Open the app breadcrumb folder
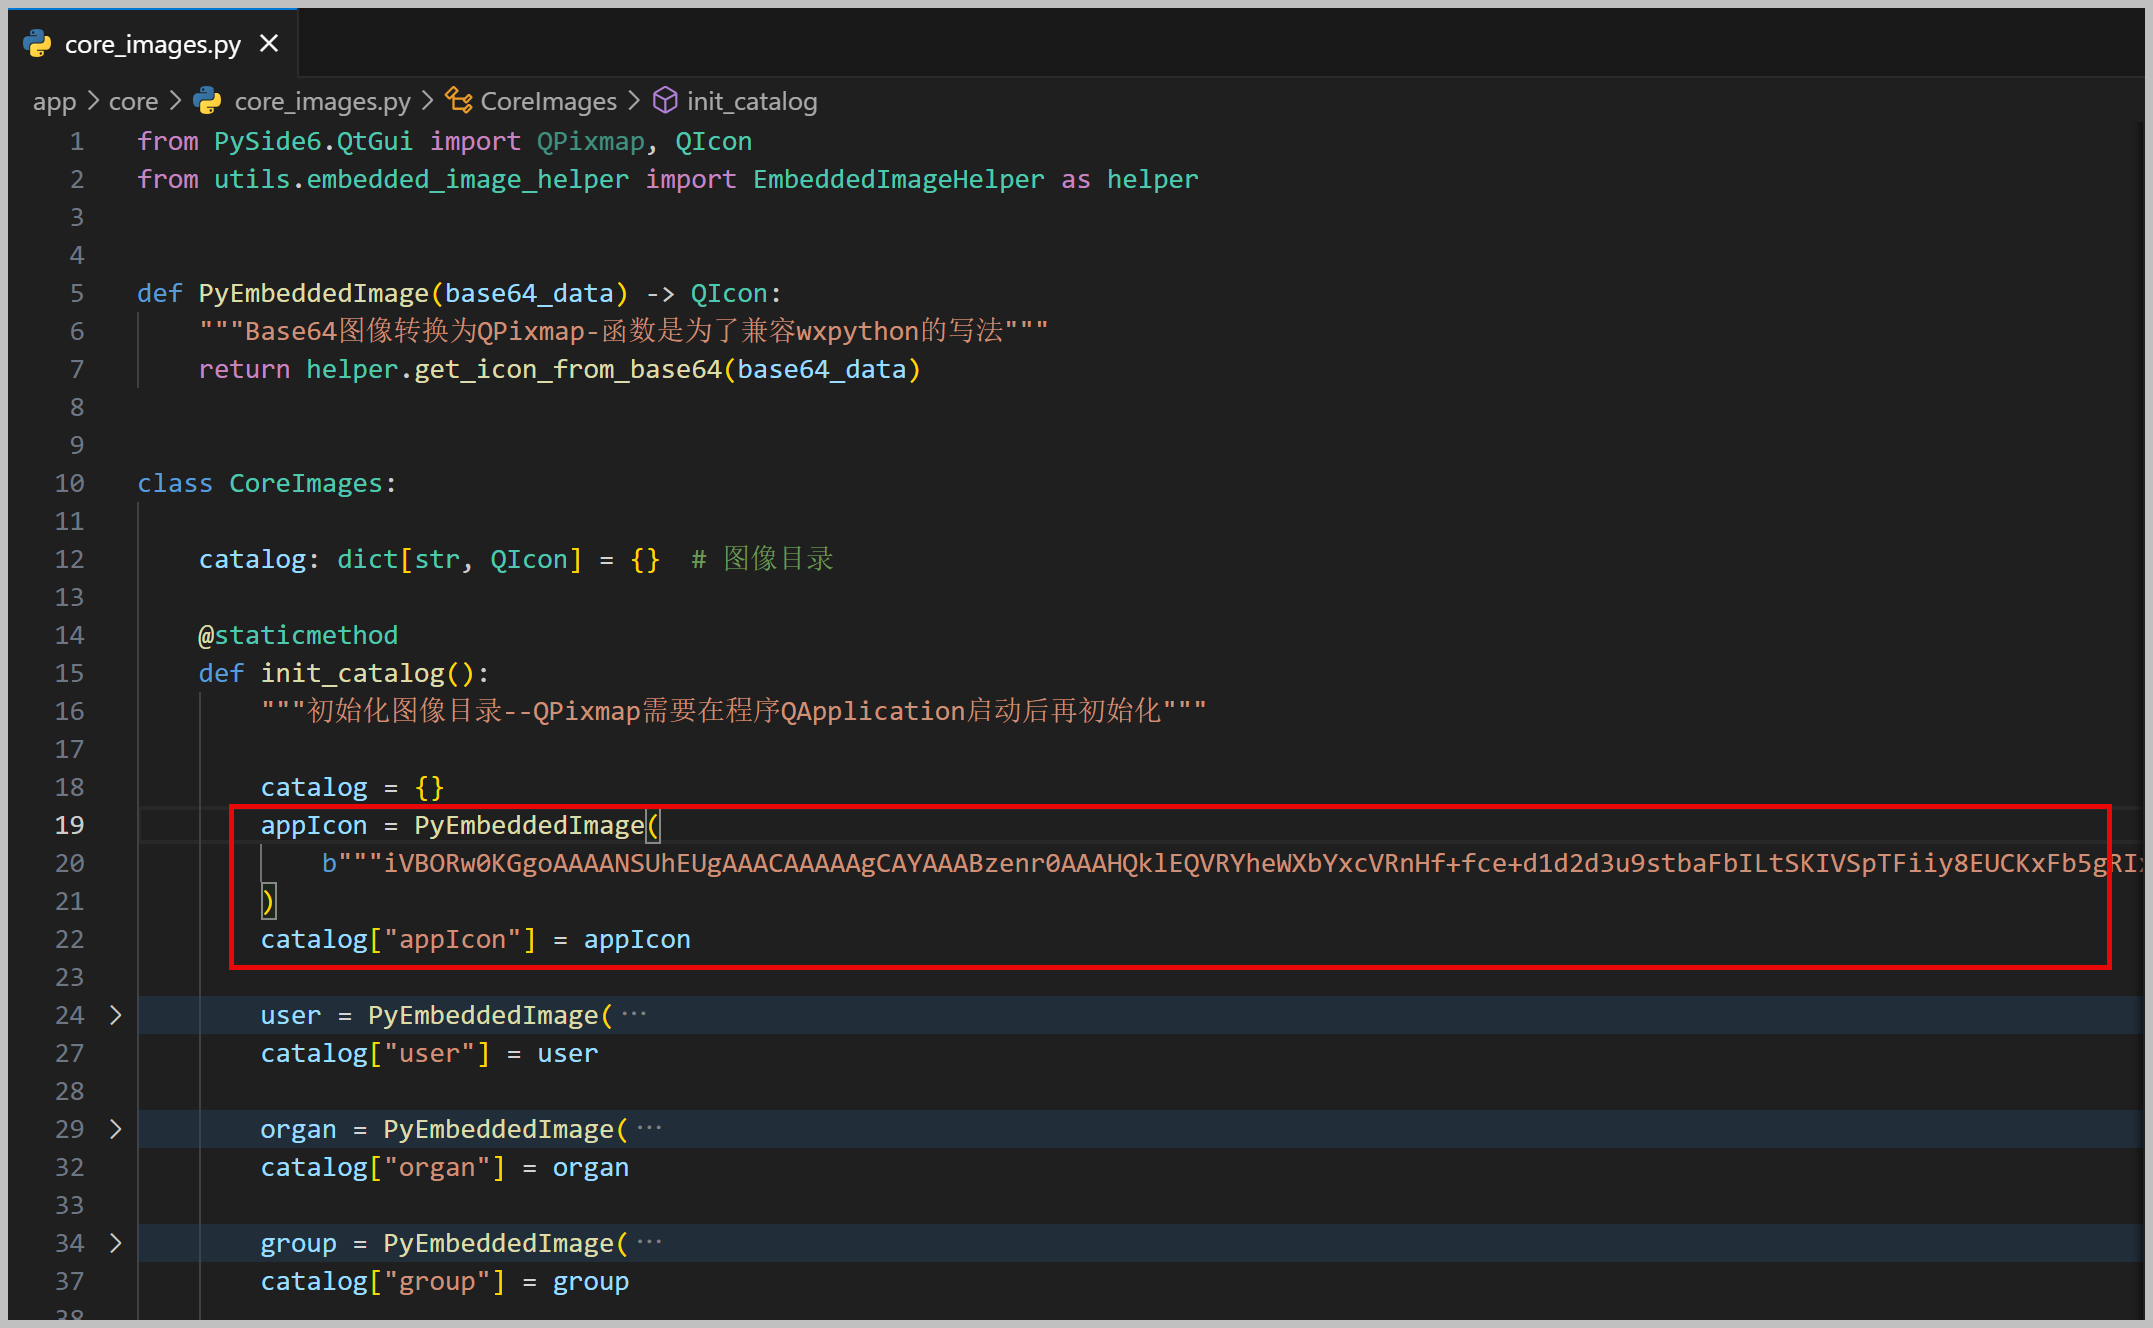The height and width of the screenshot is (1328, 2153). 54,102
